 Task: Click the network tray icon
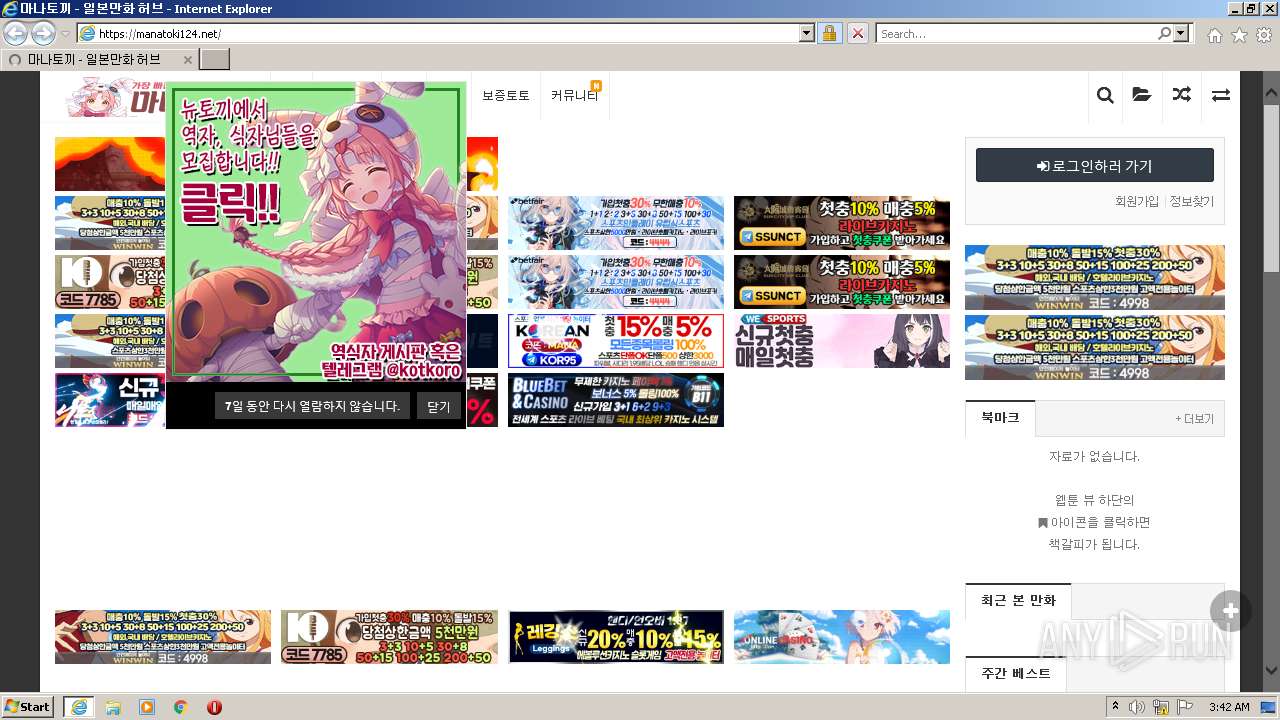point(1161,707)
